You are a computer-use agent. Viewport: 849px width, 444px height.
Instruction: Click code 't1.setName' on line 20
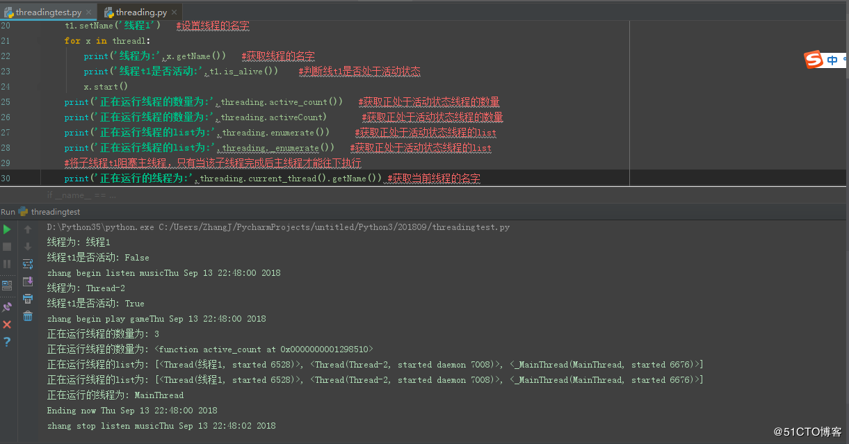(x=89, y=25)
